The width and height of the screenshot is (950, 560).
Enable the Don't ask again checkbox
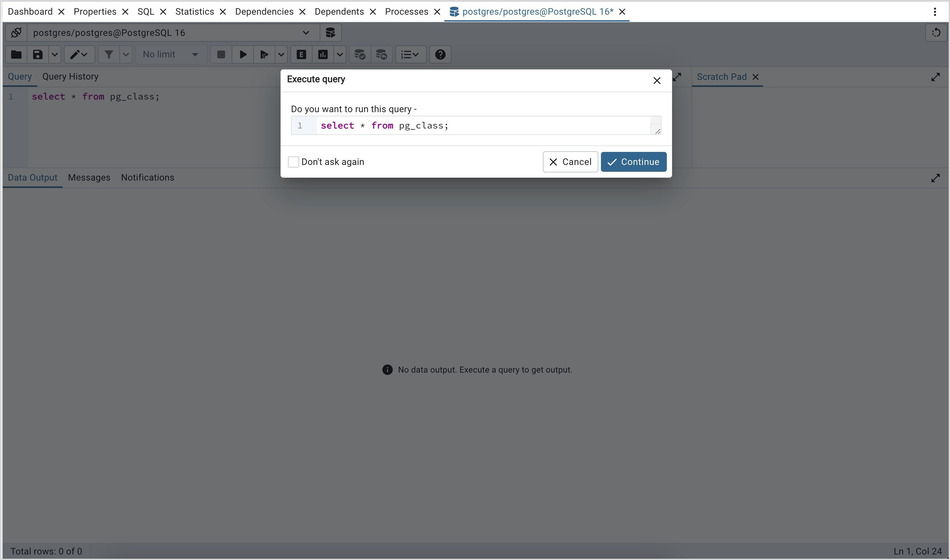tap(294, 162)
